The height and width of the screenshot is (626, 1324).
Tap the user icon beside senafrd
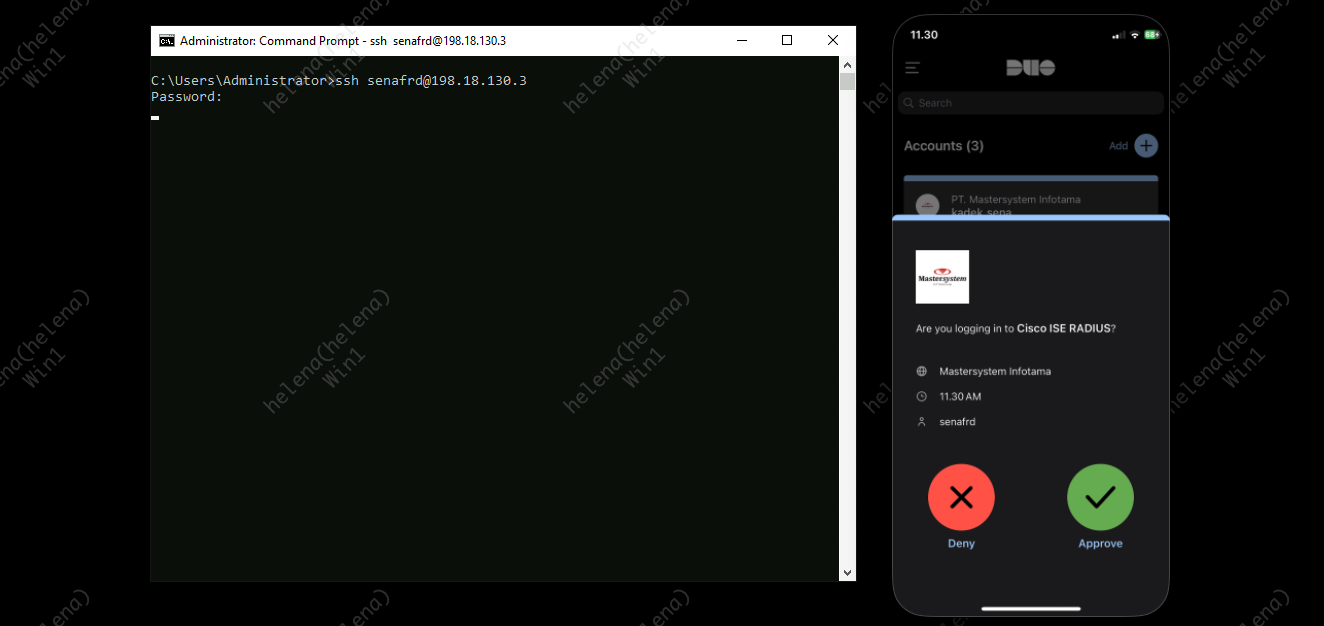(922, 422)
